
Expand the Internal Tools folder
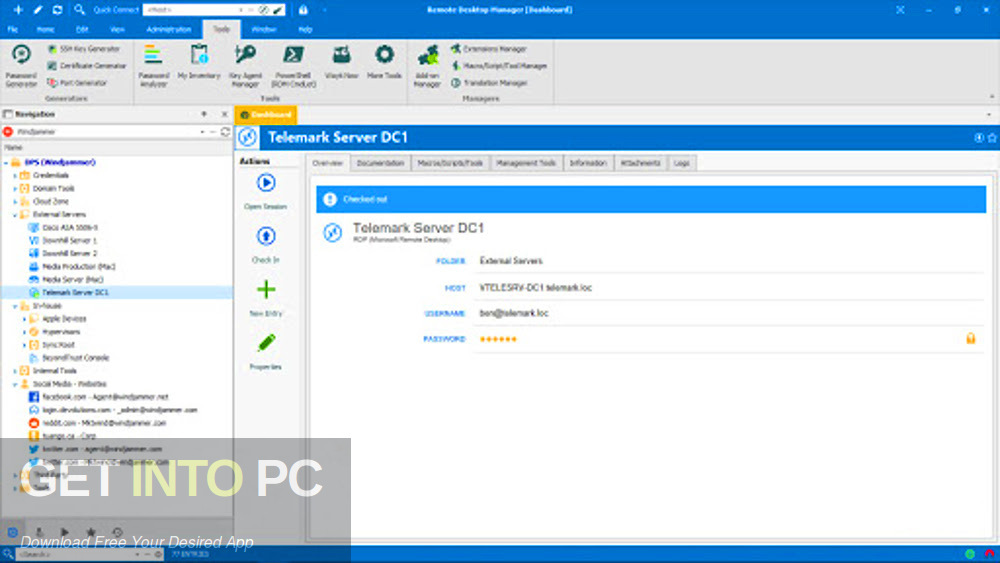[15, 371]
